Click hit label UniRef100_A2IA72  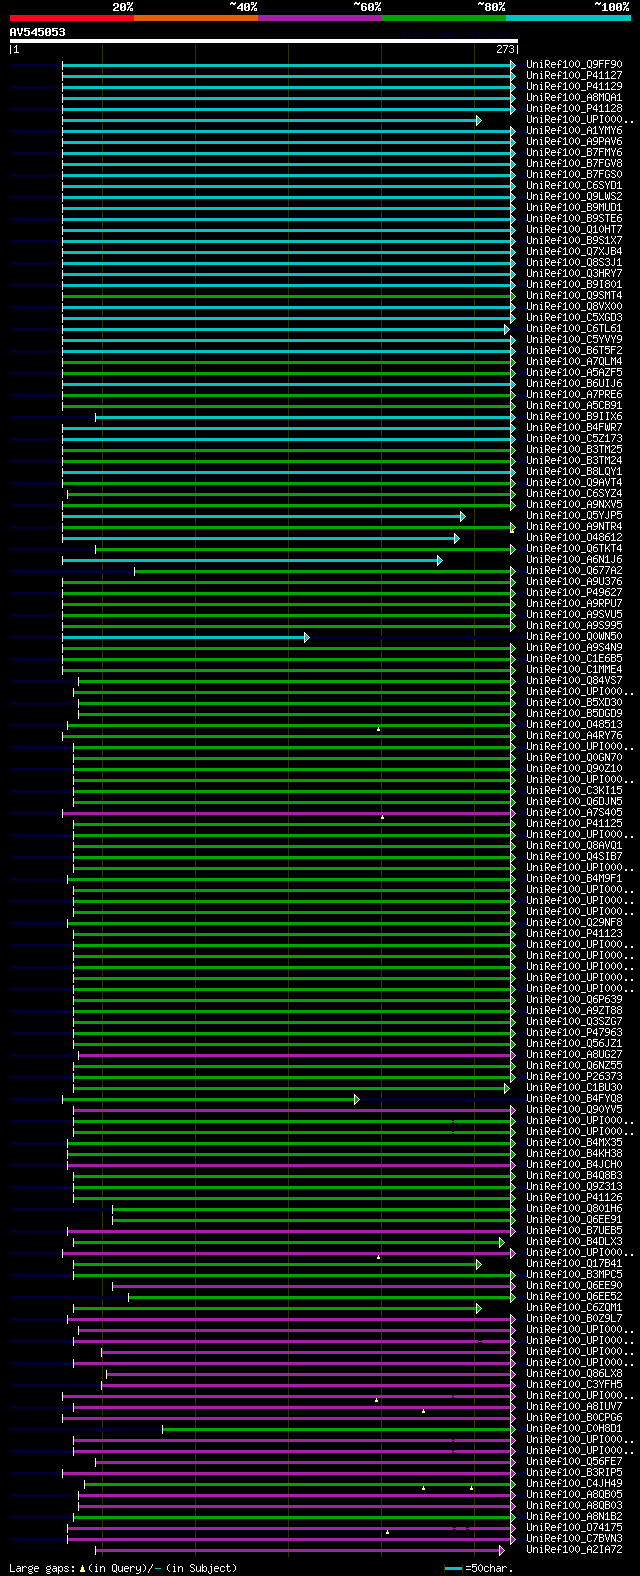click(574, 1550)
